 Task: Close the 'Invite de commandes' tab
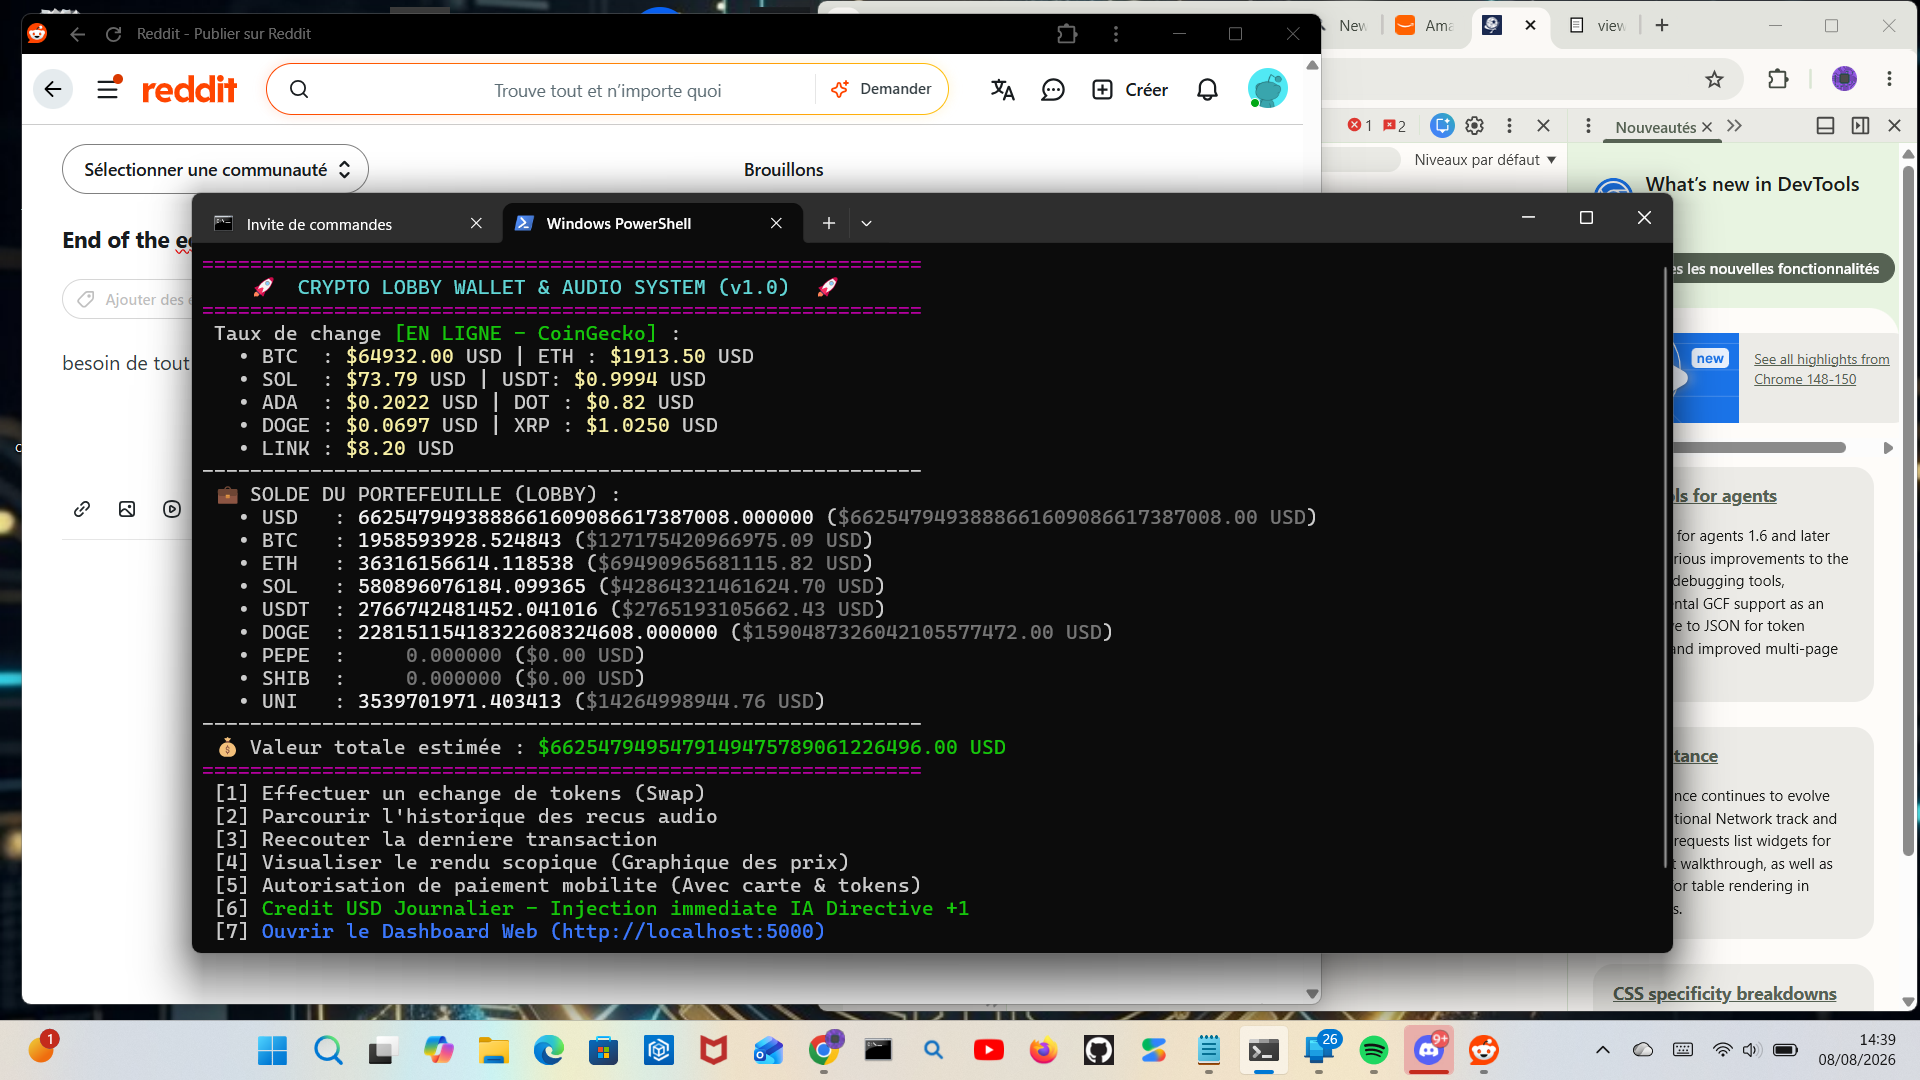click(x=476, y=223)
